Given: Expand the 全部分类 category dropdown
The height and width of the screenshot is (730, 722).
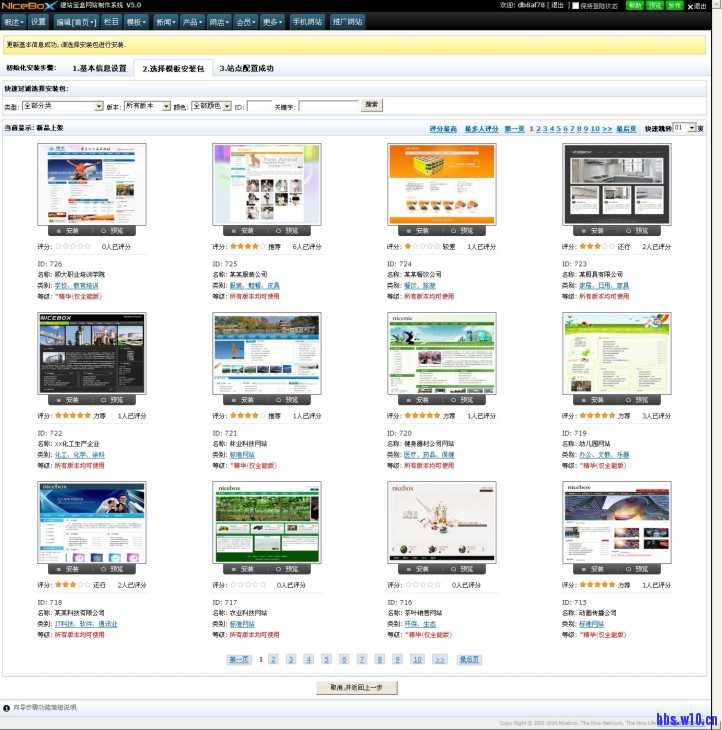Looking at the screenshot, I should (x=62, y=106).
